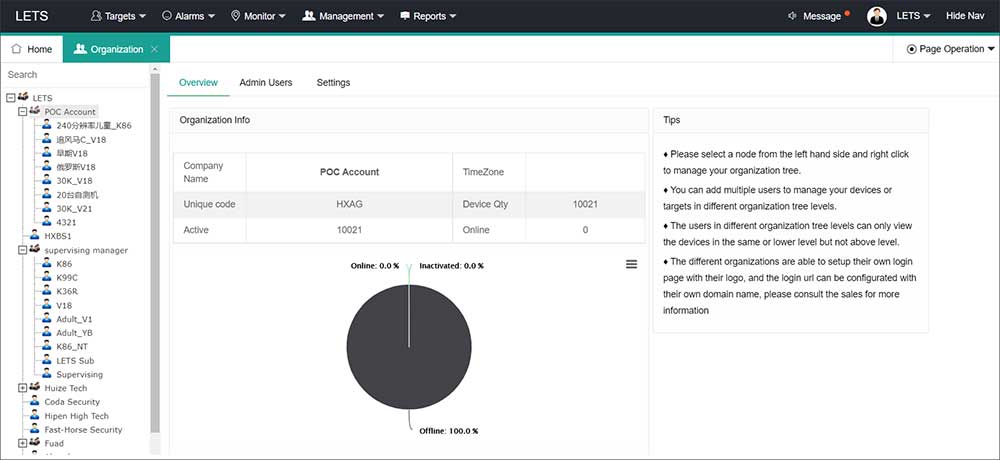
Task: Collapse the LETS root tree node
Action: (11, 98)
